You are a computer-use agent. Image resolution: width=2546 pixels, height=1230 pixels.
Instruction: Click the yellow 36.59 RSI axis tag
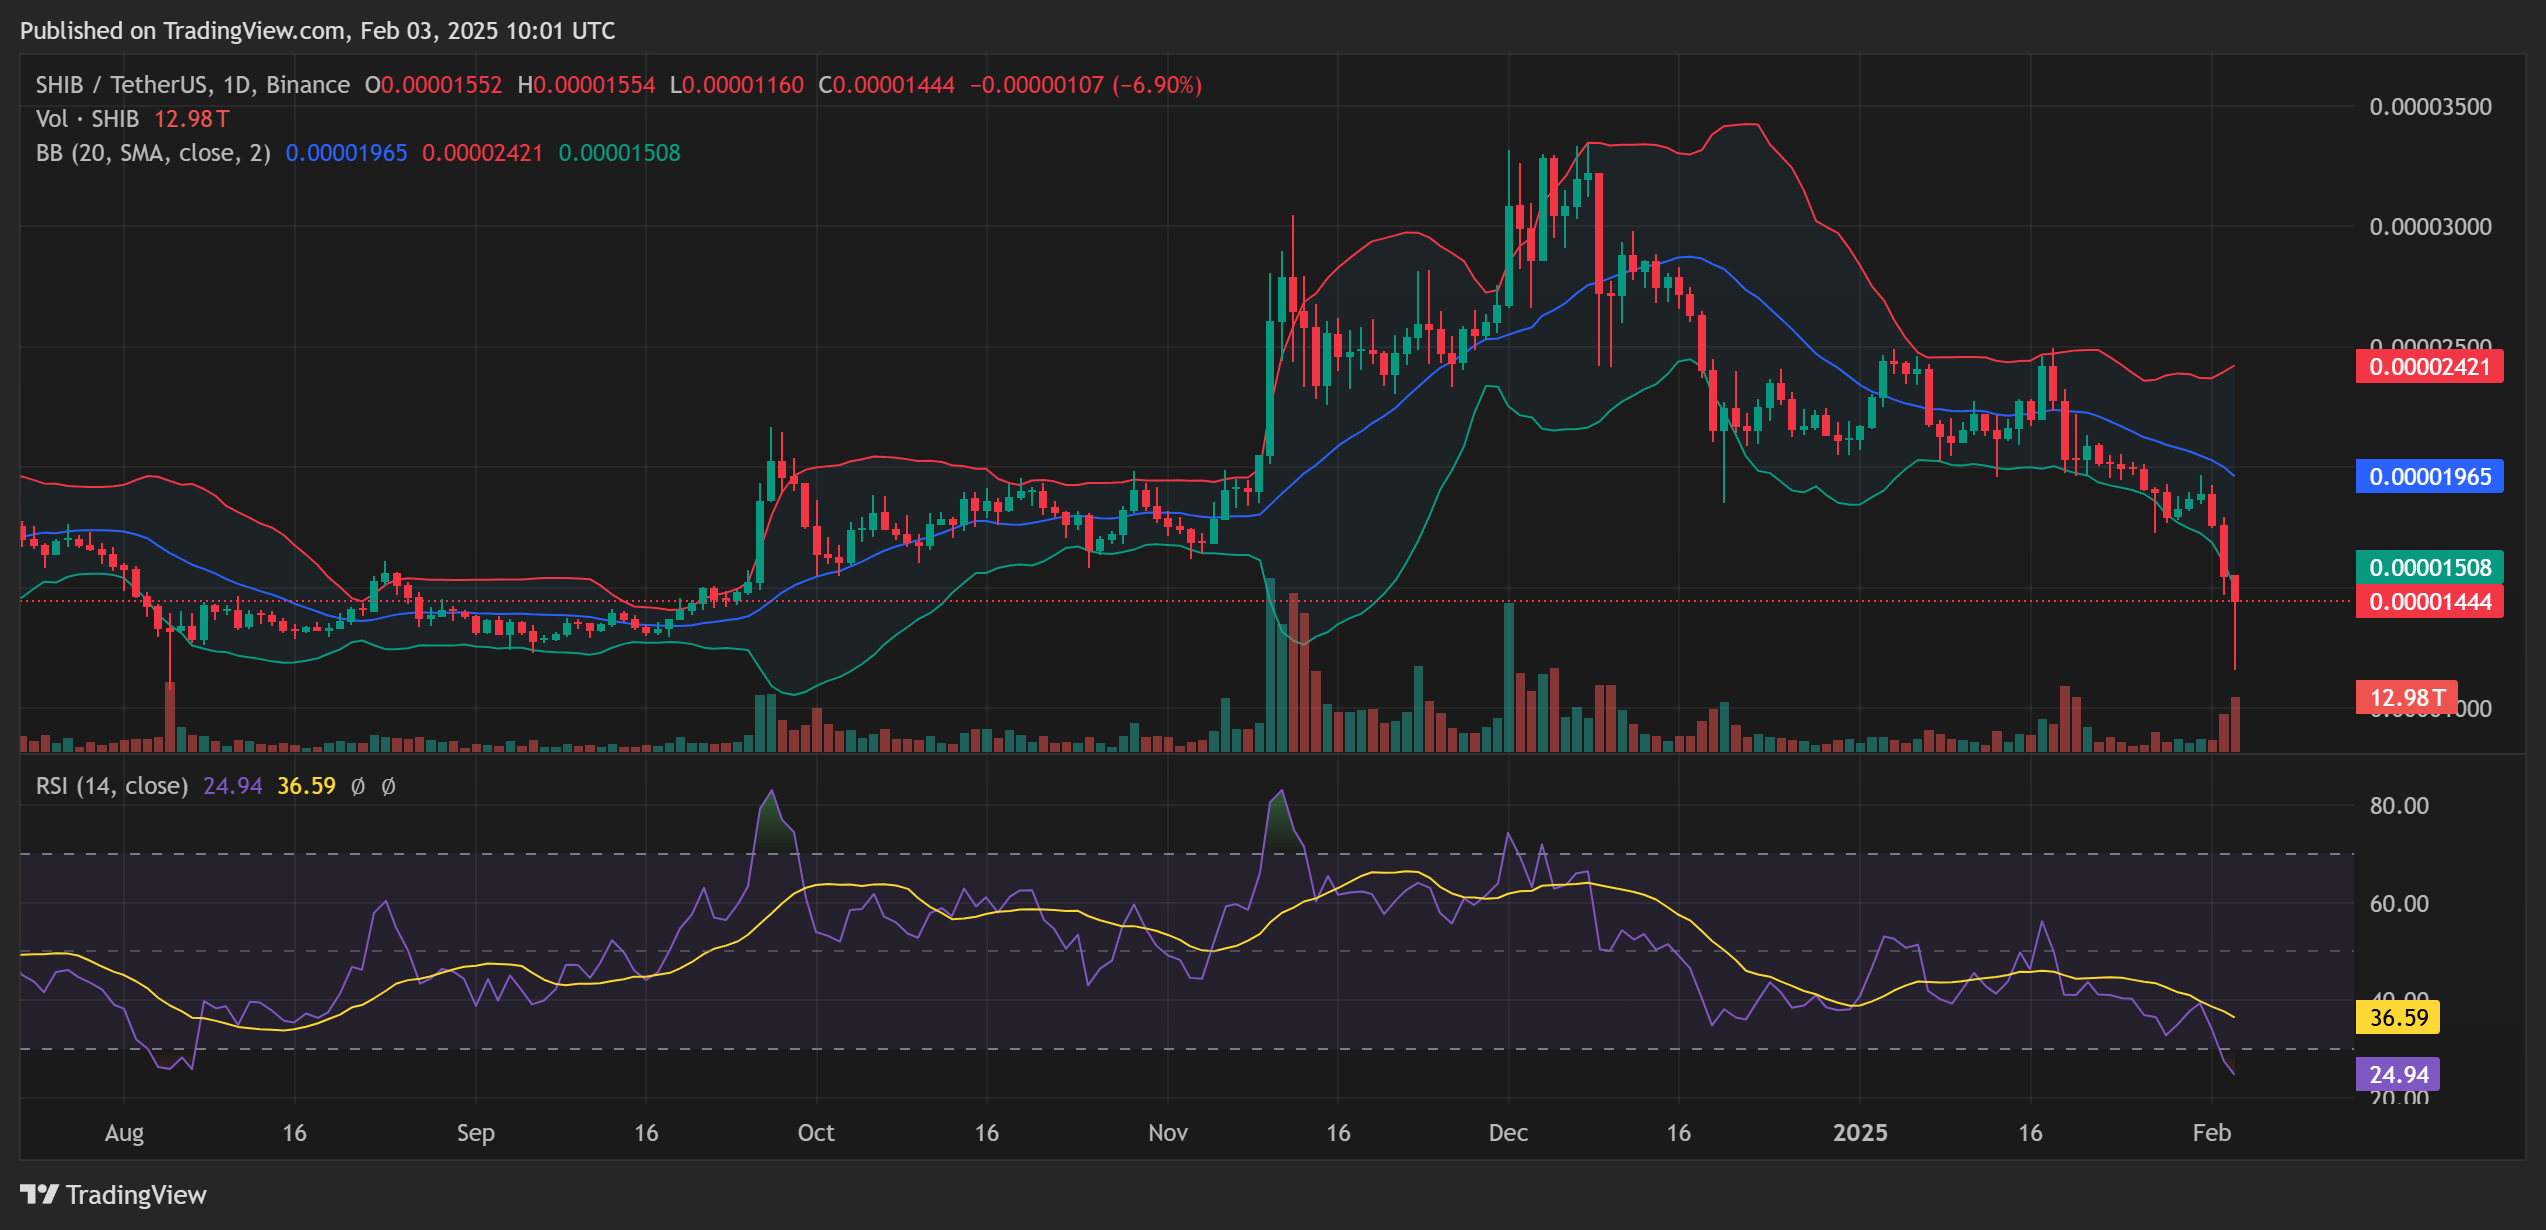pyautogui.click(x=2397, y=1017)
